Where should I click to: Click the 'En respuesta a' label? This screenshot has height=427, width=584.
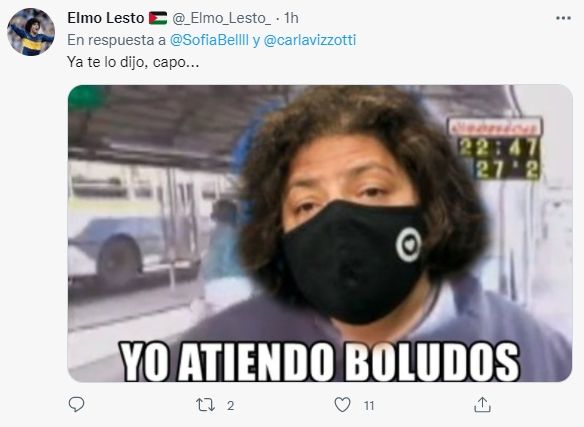[117, 40]
